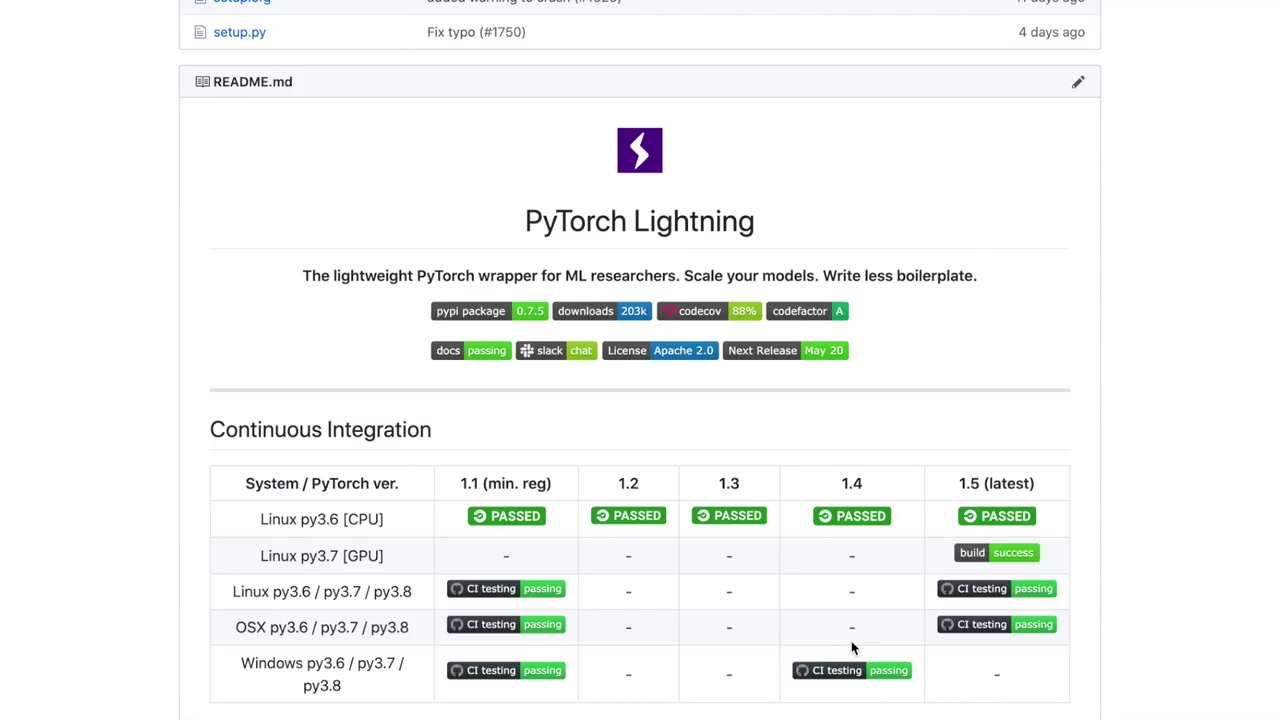
Task: Join via the slack chat badge
Action: click(557, 350)
